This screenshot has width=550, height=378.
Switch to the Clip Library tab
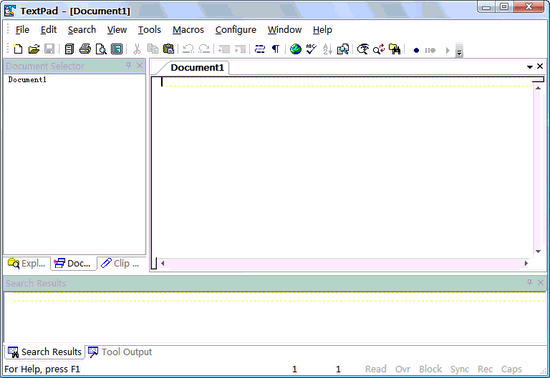[x=120, y=263]
